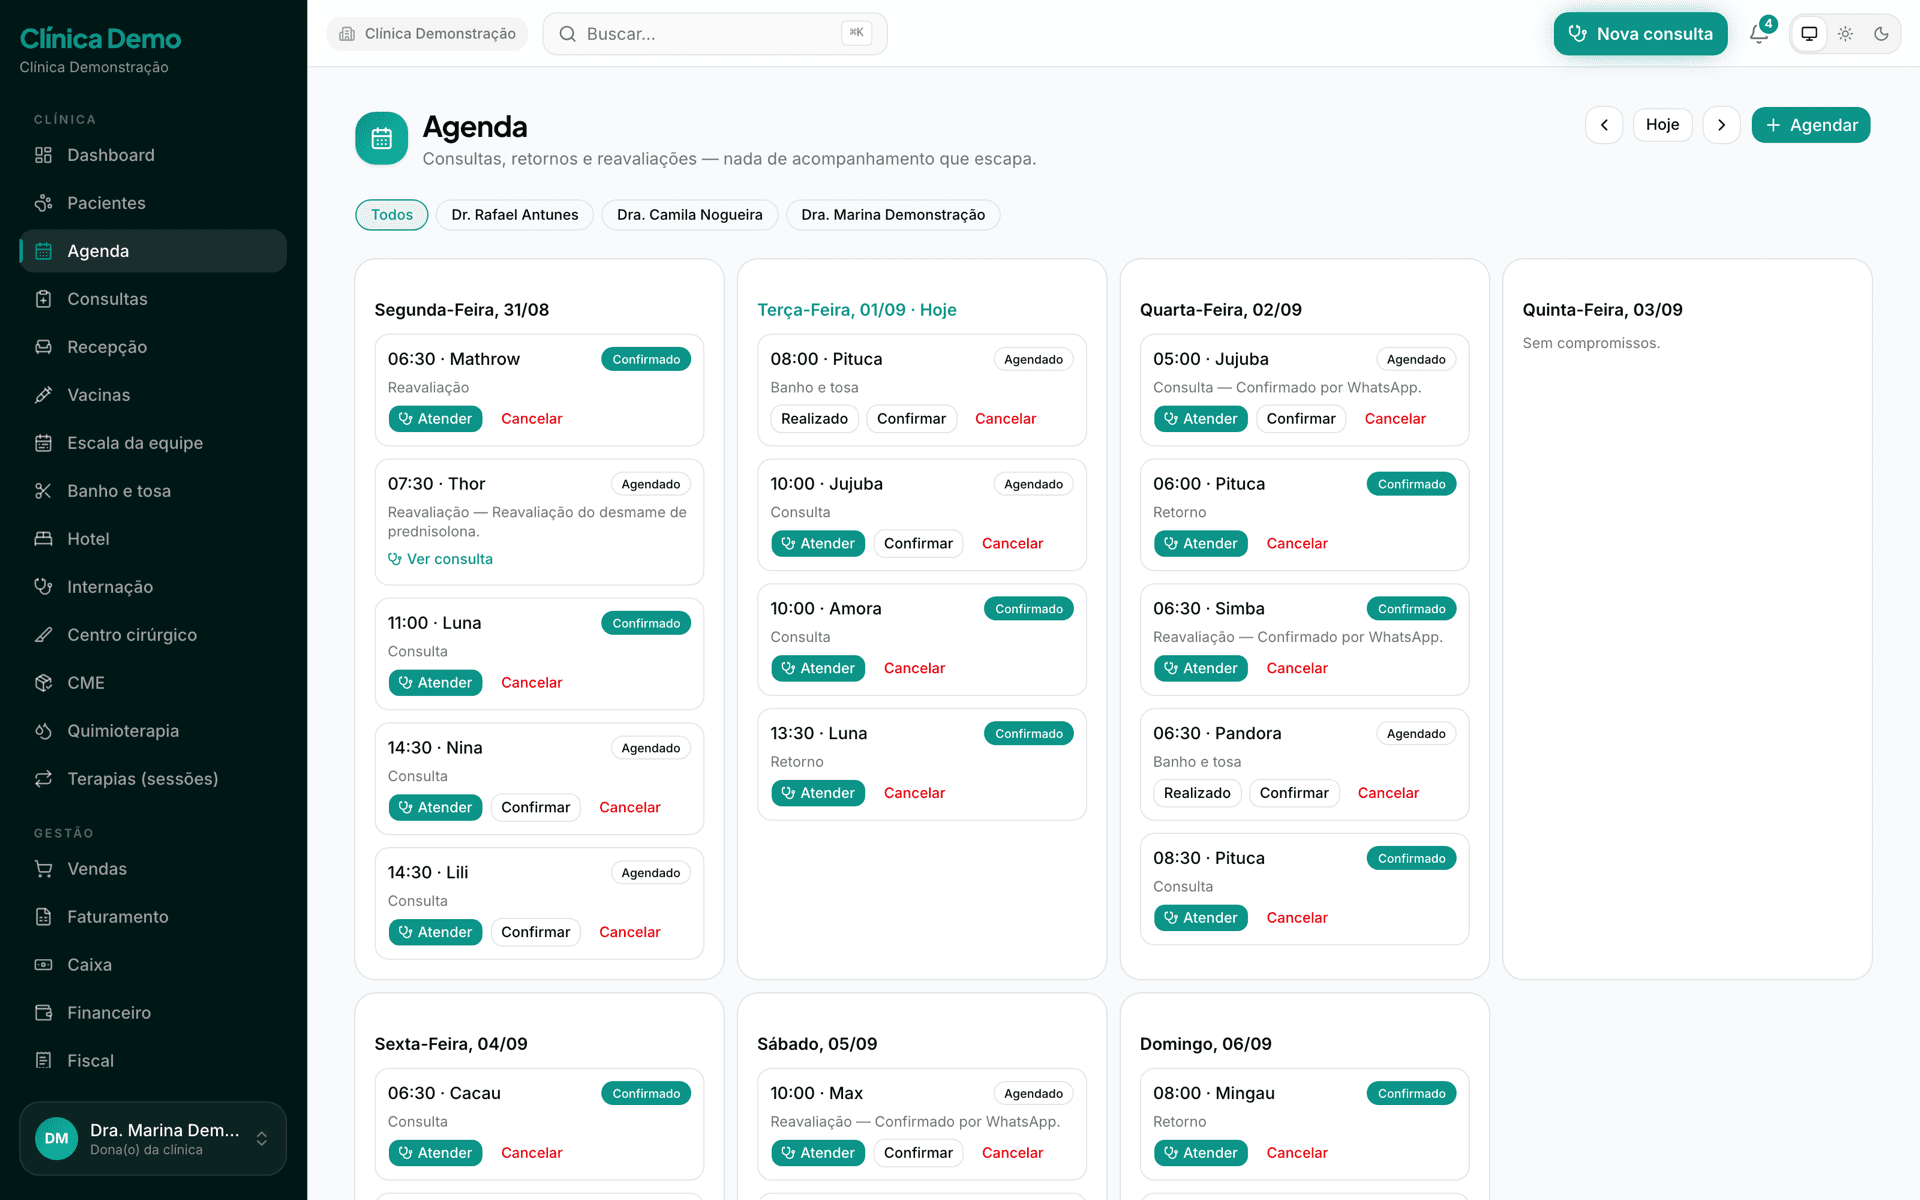The height and width of the screenshot is (1200, 1920).
Task: Click the Agendar button
Action: pyautogui.click(x=1810, y=125)
